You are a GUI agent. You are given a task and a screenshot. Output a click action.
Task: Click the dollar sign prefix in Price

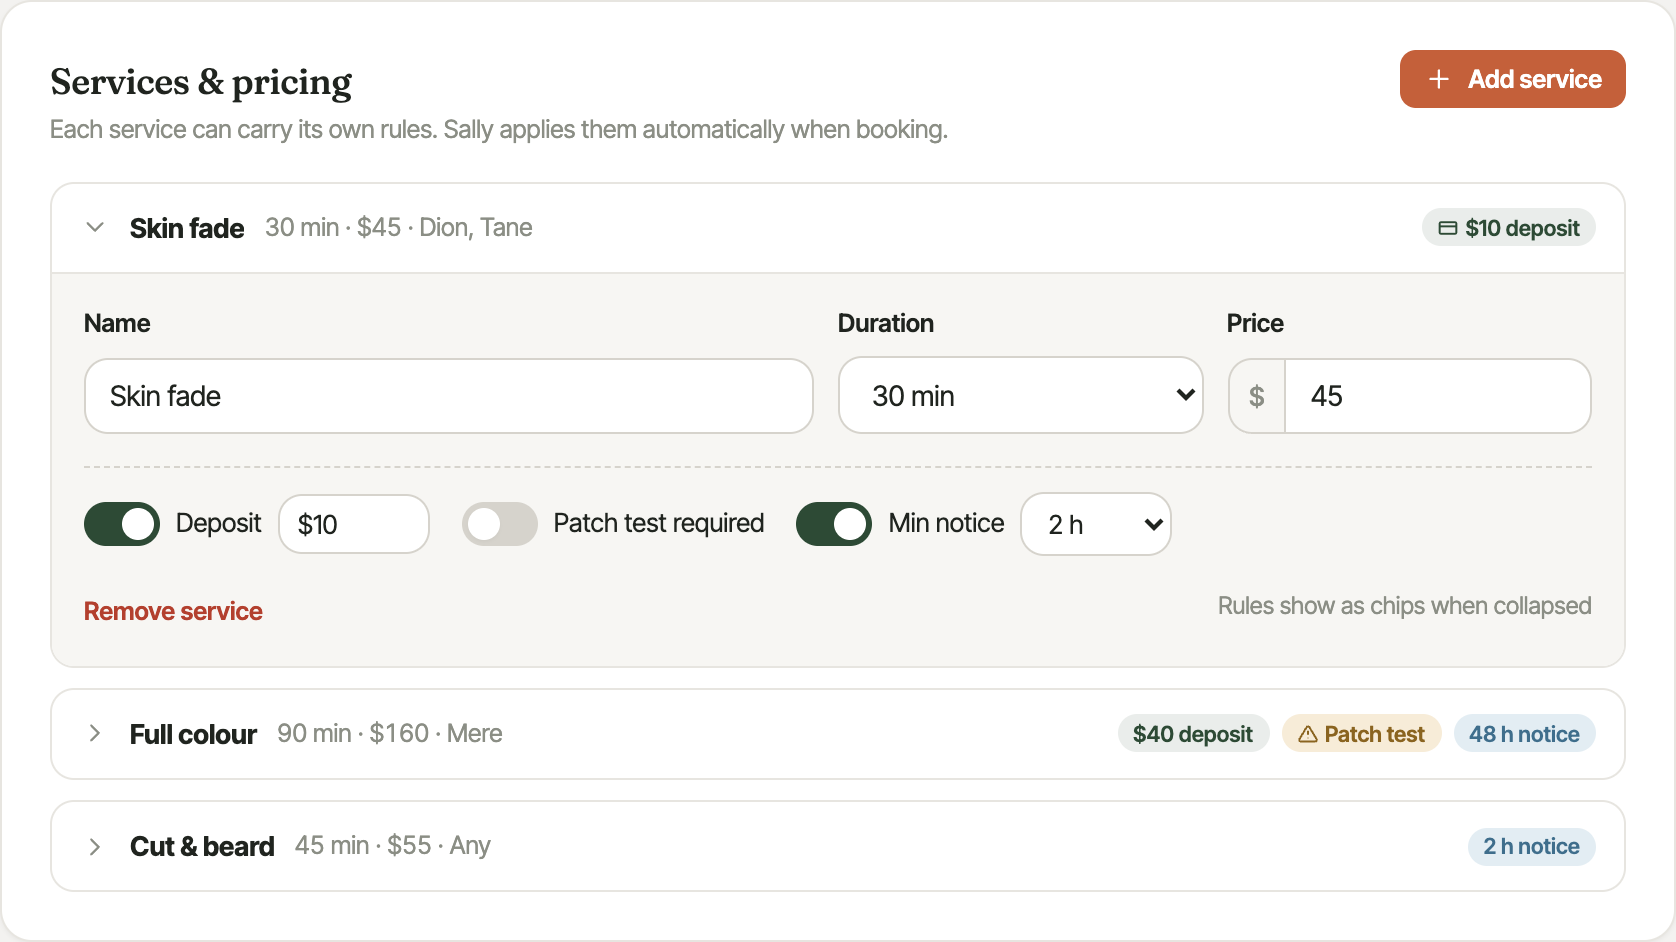(1257, 396)
